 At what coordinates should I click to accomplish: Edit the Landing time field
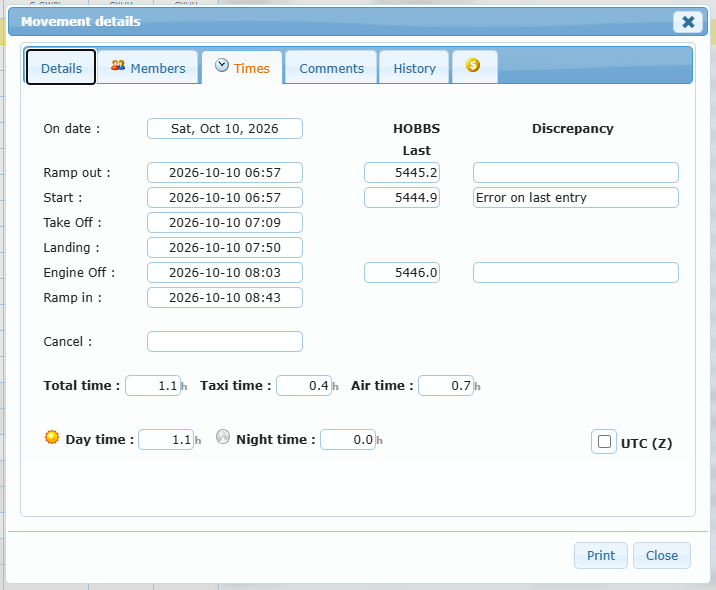coord(225,248)
